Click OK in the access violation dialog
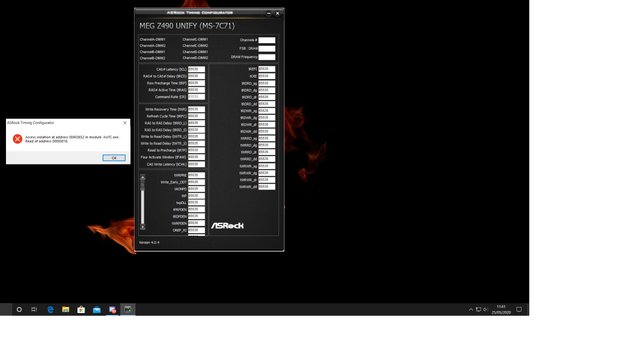 pyautogui.click(x=114, y=158)
